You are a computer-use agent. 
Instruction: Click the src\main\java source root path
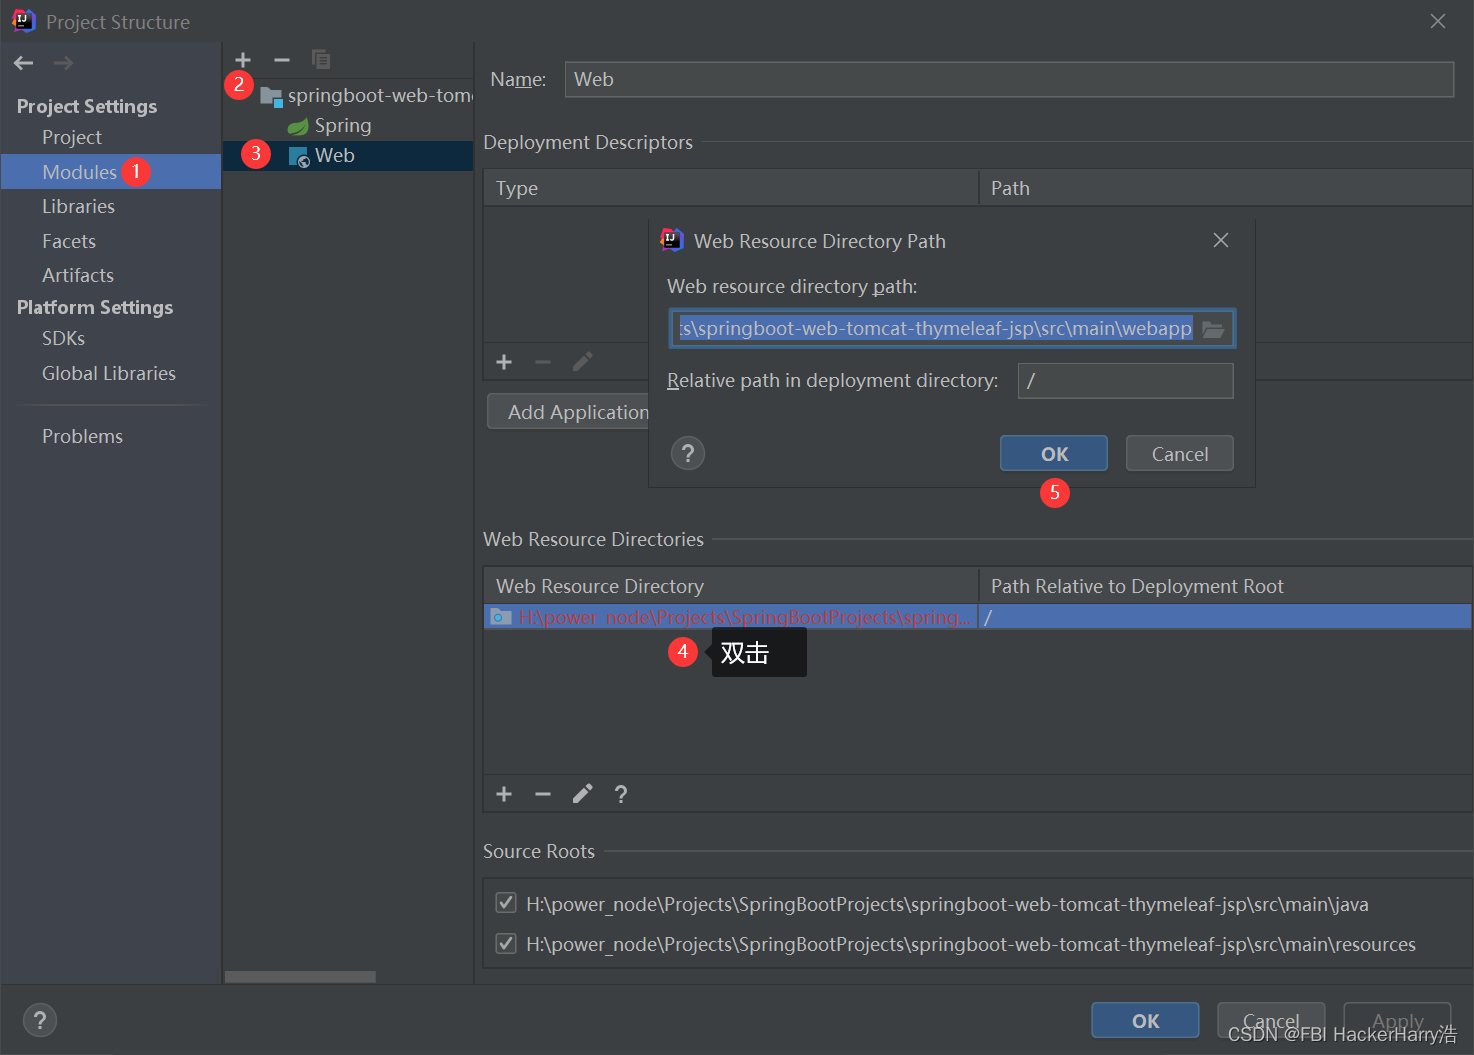[947, 904]
